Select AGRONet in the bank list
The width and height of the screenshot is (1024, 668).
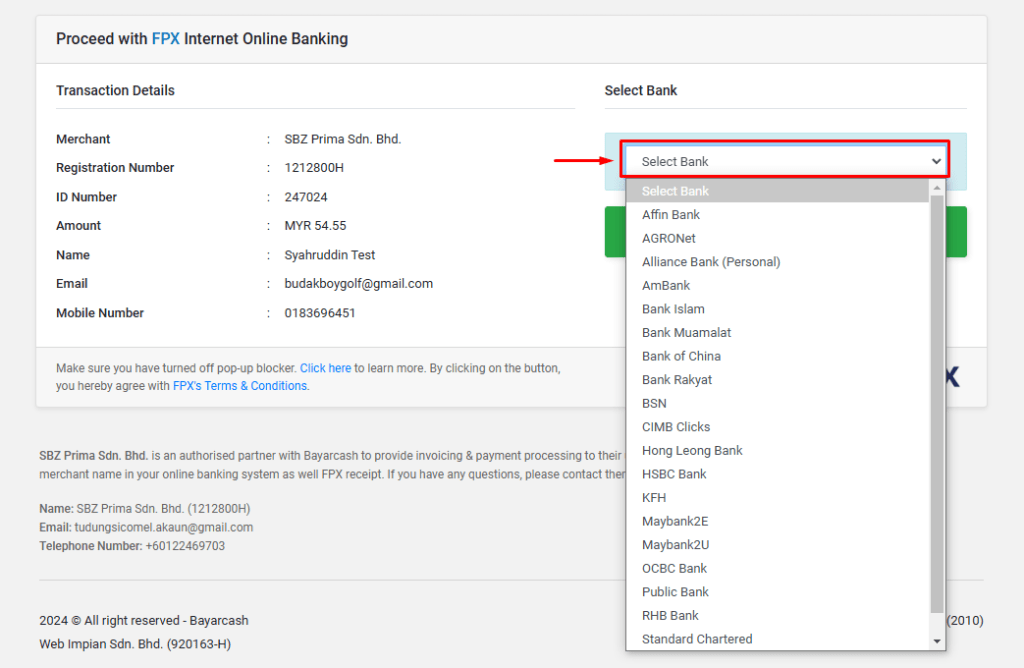[x=777, y=238]
